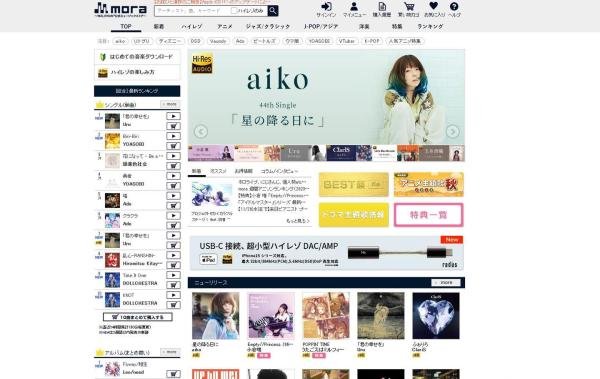Viewport: 600px width, 379px height.
Task: Add クラクラ by Ado to cart
Action: pos(173,225)
